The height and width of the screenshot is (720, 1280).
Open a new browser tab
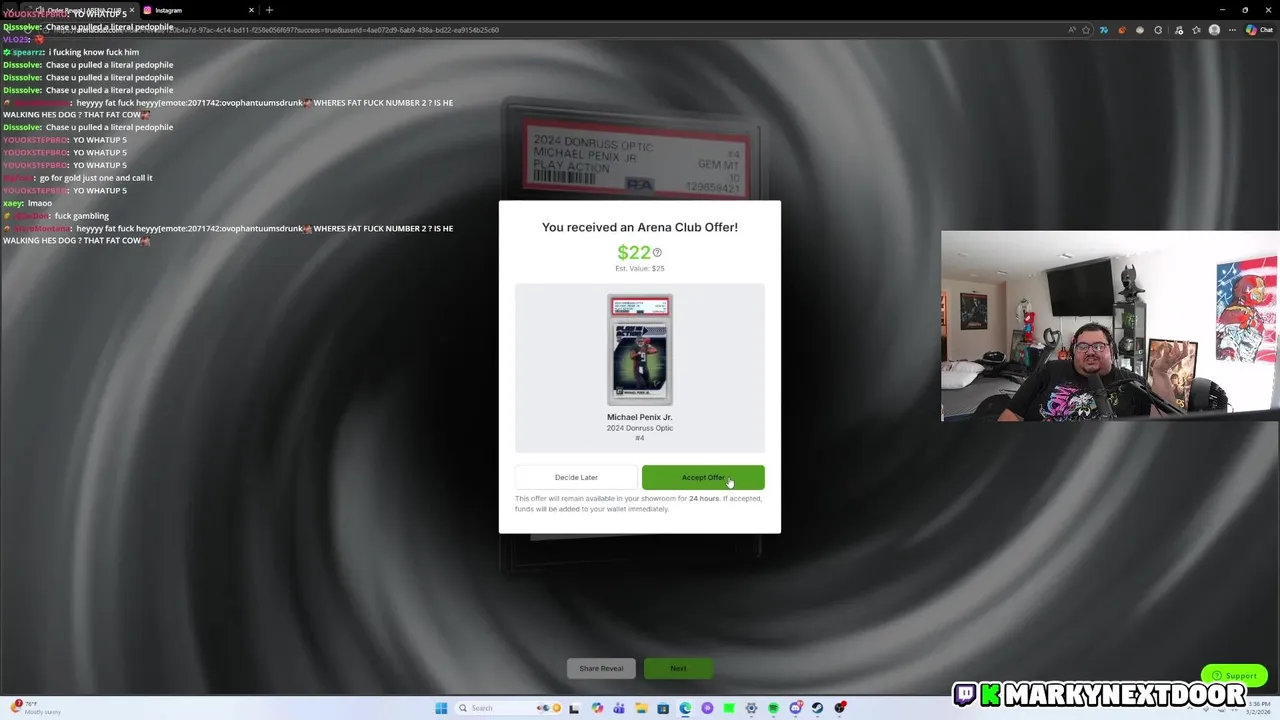tap(269, 10)
